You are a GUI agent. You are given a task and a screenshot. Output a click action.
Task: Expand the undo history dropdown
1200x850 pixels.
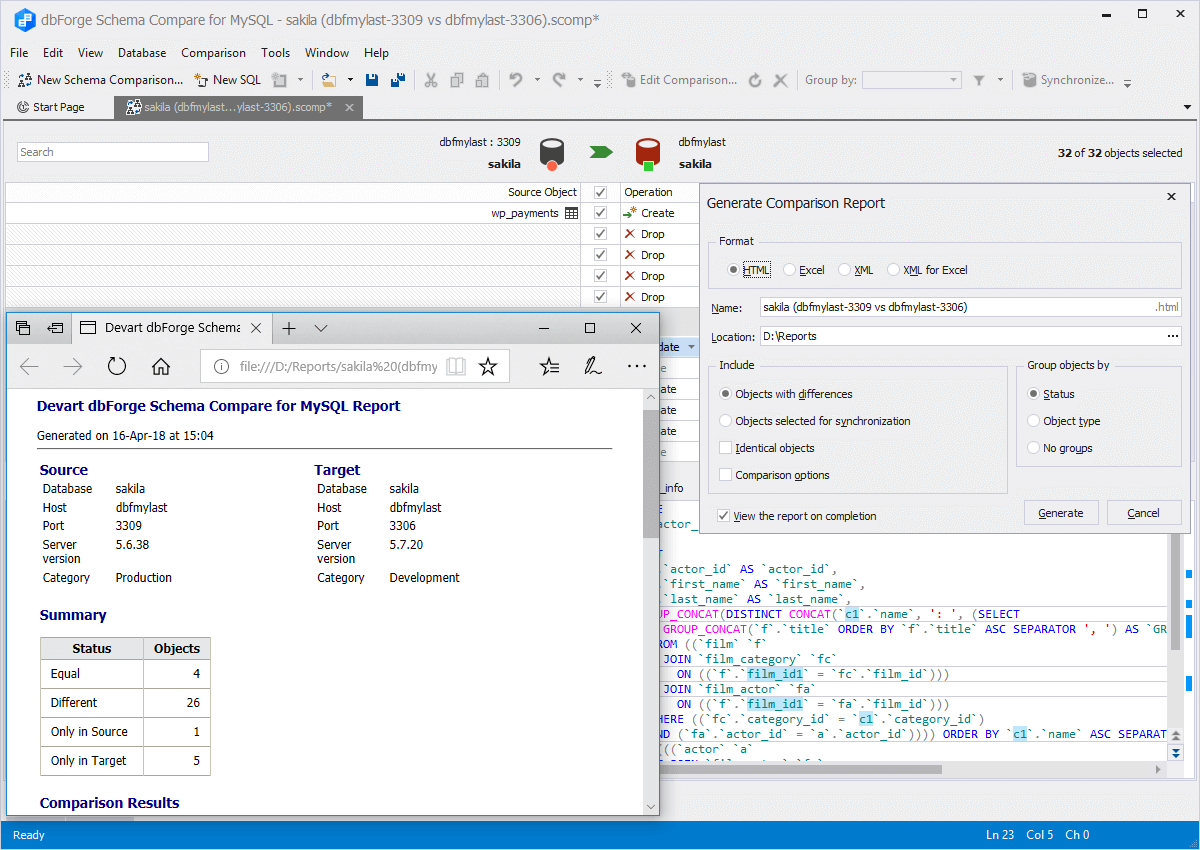tap(537, 80)
